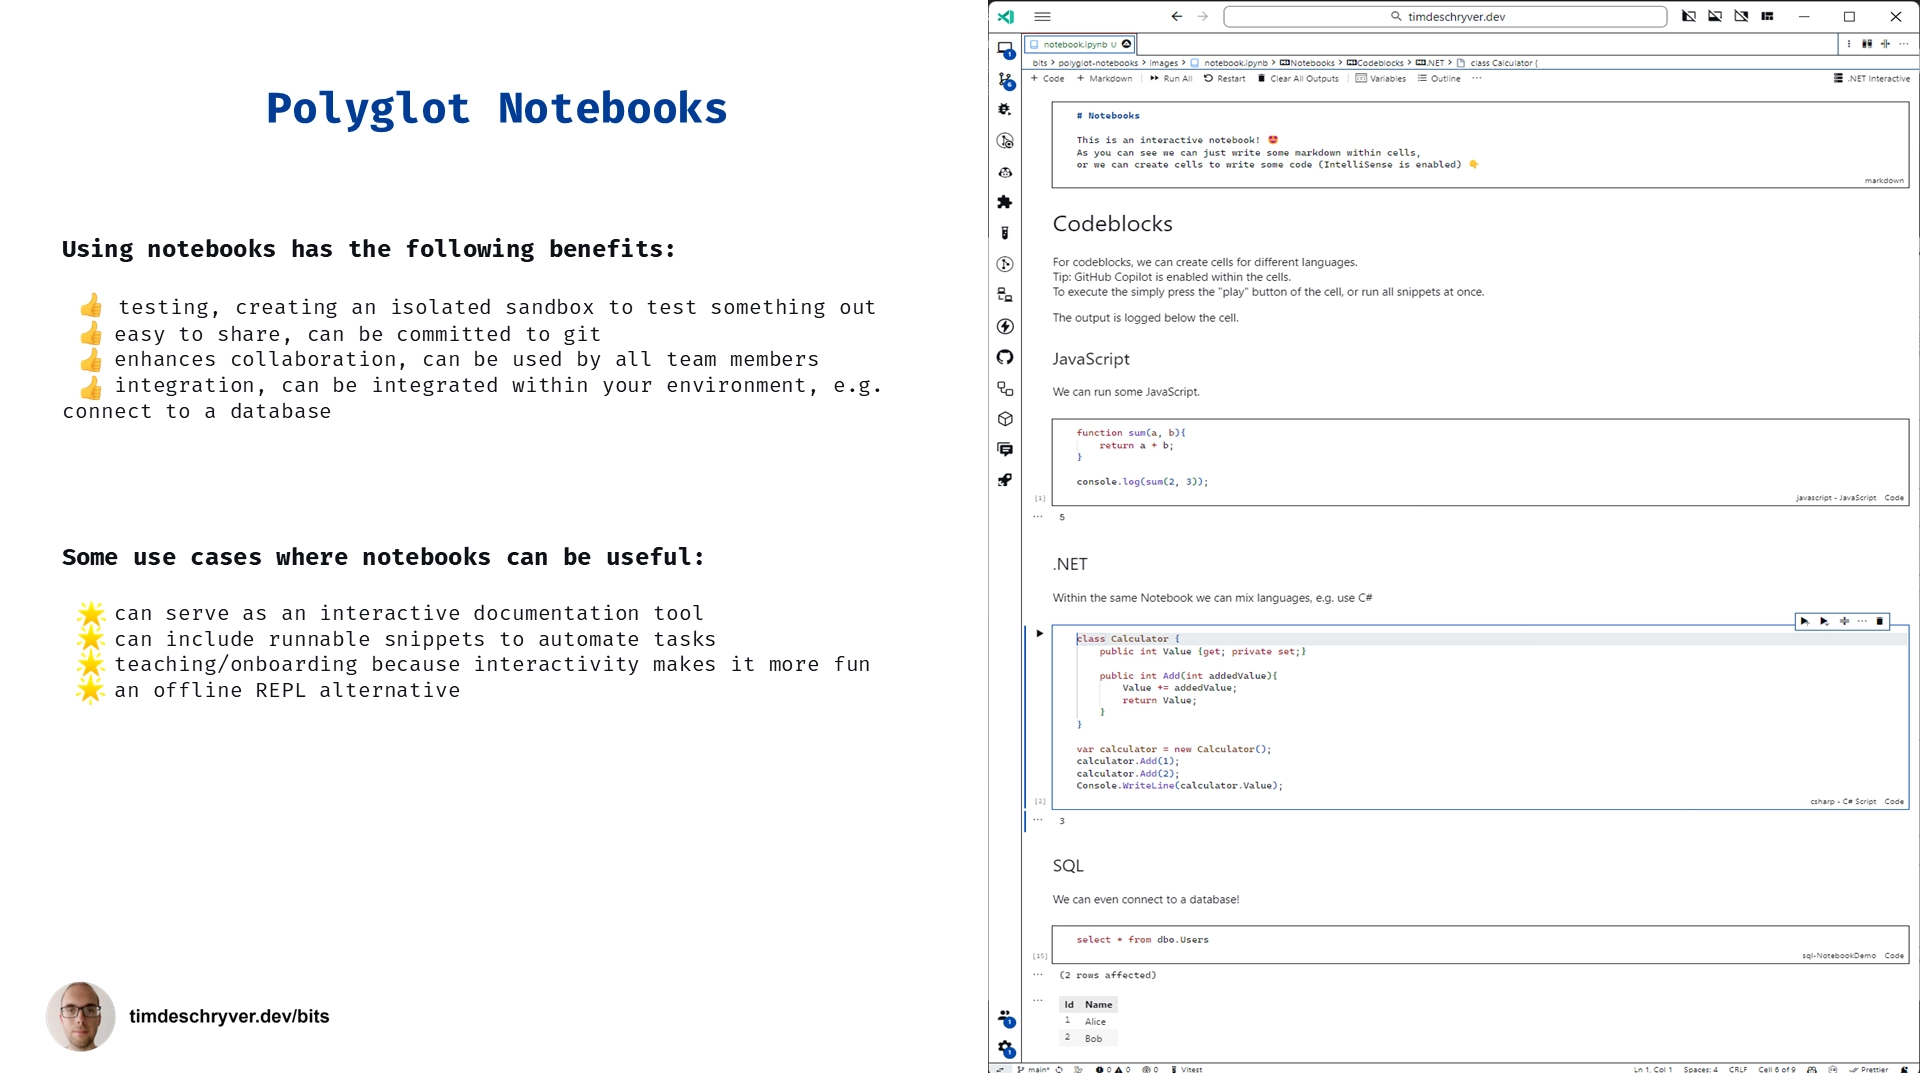Click the polyglot-notebooks breadcrumb
The height and width of the screenshot is (1073, 1920).
click(1098, 63)
